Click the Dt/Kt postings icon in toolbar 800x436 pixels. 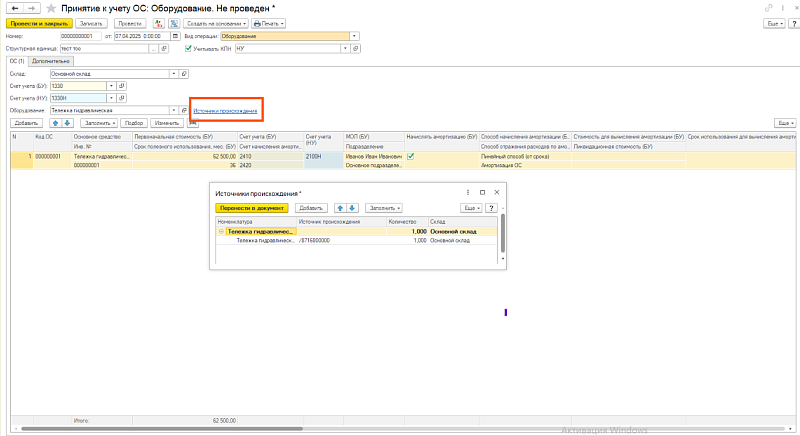[x=156, y=22]
